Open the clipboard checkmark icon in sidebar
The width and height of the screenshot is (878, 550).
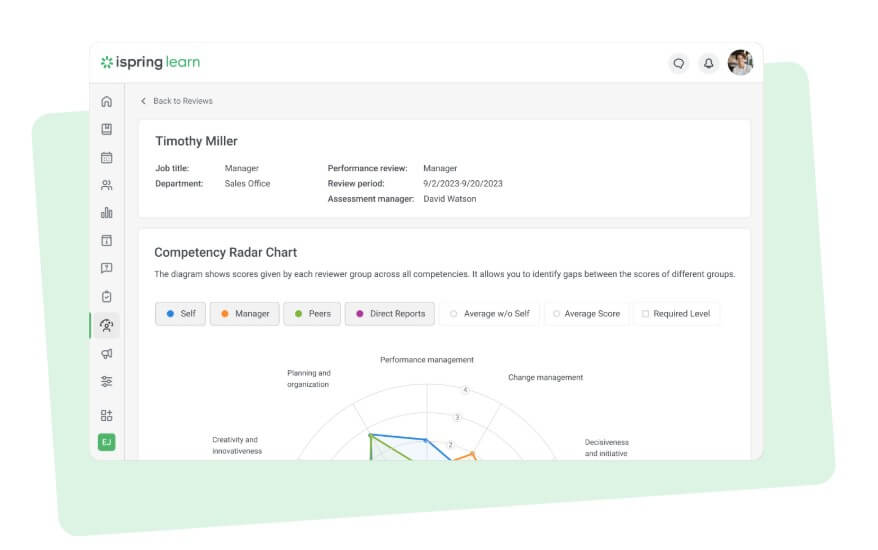106,296
